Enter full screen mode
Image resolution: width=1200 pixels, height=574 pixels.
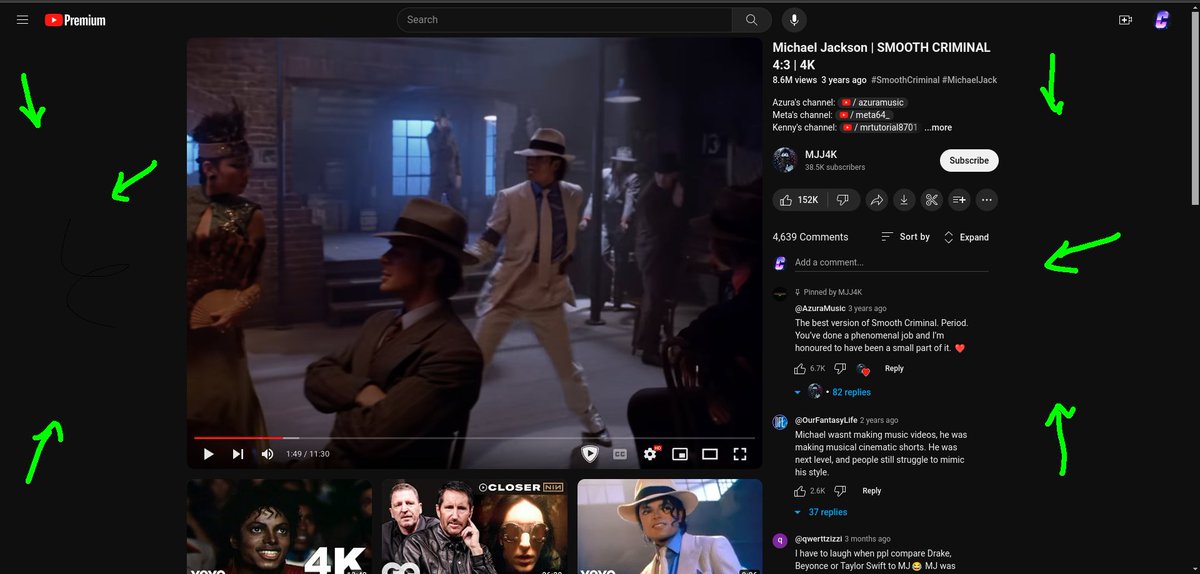tap(740, 454)
